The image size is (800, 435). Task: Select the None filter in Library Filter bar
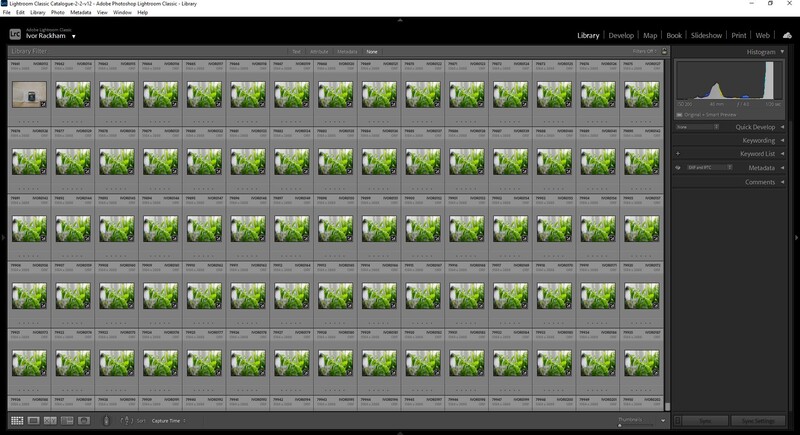(372, 52)
